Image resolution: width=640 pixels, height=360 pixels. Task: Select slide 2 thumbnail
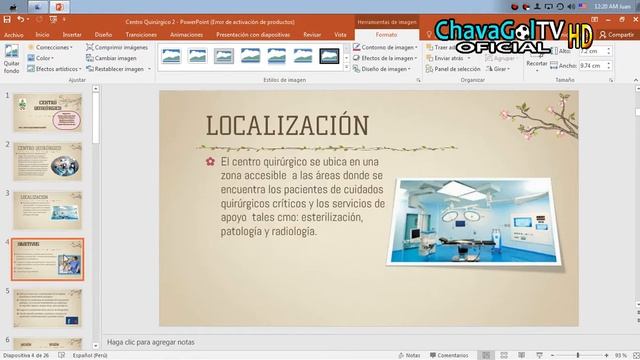(48, 161)
